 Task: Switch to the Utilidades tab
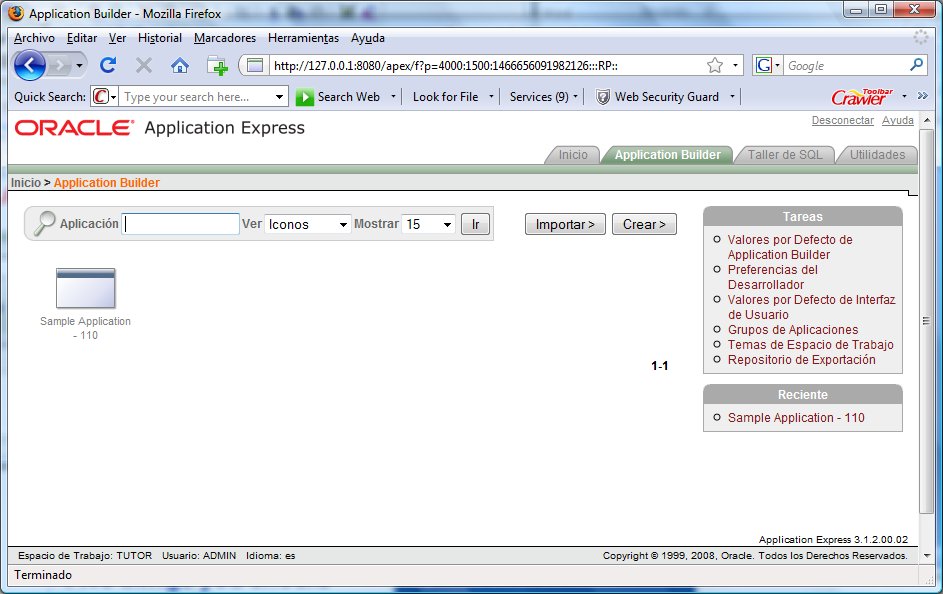point(877,155)
